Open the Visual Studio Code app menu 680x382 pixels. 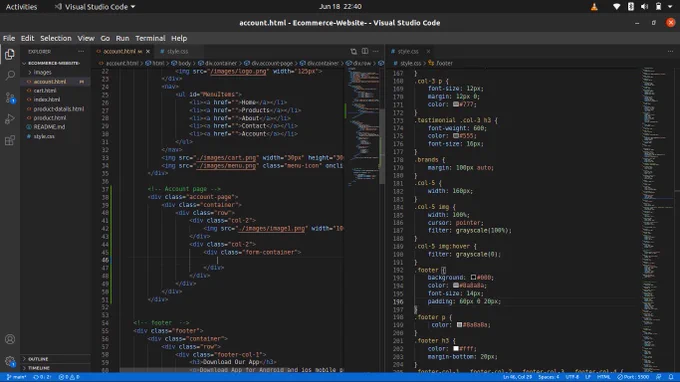[95, 7]
